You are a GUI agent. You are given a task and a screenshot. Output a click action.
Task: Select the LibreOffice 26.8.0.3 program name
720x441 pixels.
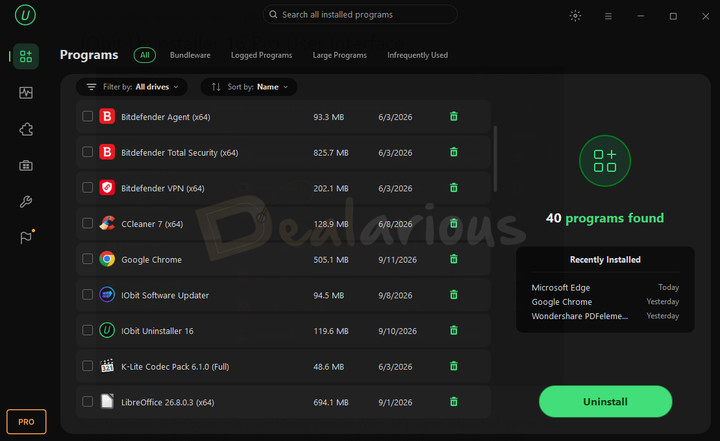click(168, 402)
